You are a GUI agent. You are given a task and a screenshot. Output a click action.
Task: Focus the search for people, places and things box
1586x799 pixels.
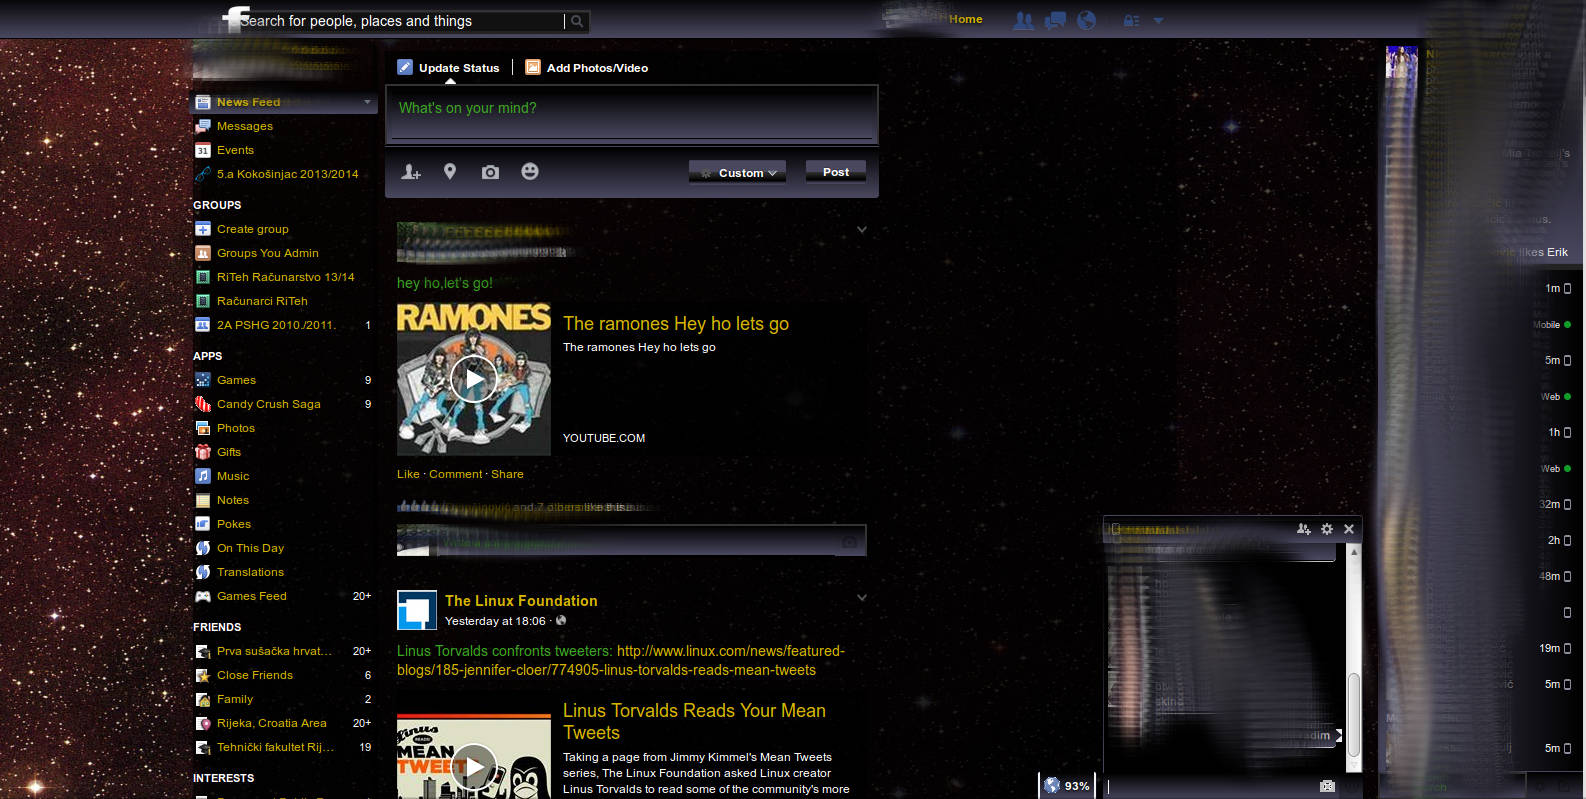click(402, 21)
